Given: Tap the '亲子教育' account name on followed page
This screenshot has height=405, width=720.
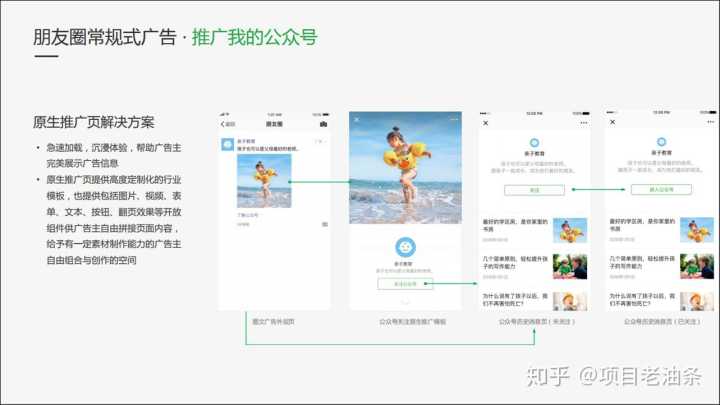Looking at the screenshot, I should (x=661, y=153).
